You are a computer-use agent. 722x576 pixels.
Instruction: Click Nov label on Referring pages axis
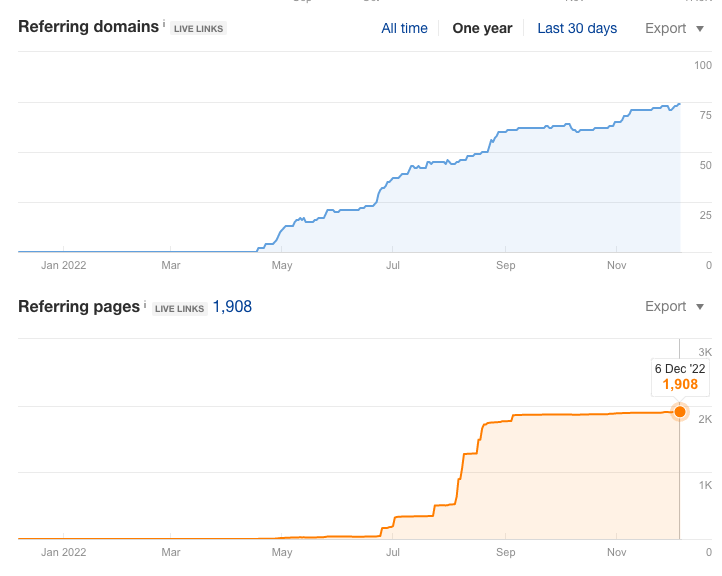(x=616, y=551)
